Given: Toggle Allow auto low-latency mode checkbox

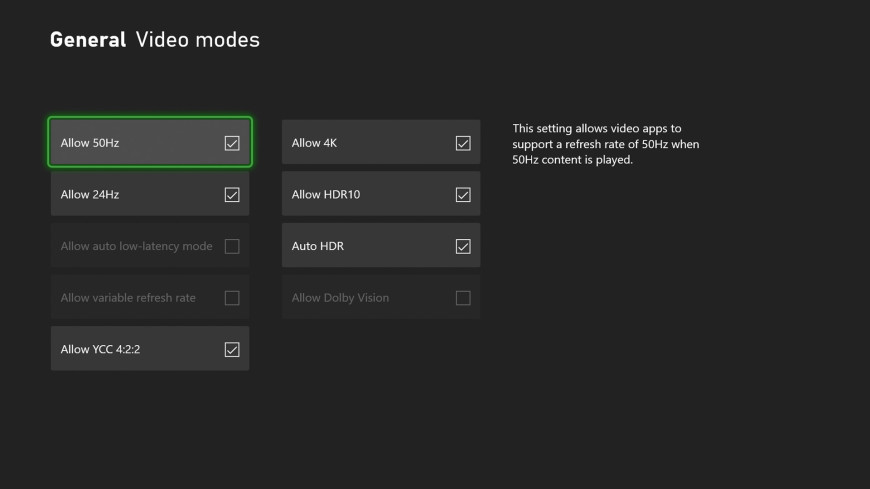Looking at the screenshot, I should pos(232,246).
